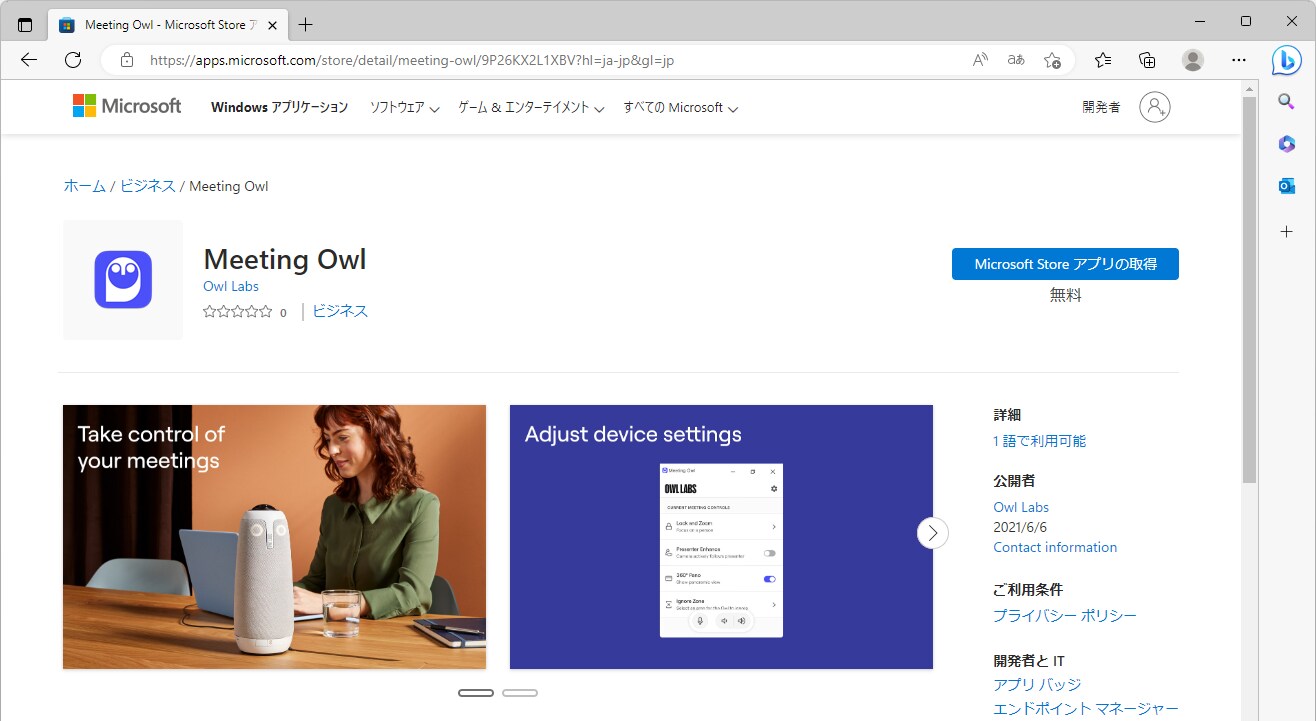The width and height of the screenshot is (1316, 721).
Task: Expand the ソフトウェア dropdown menu
Action: (405, 107)
